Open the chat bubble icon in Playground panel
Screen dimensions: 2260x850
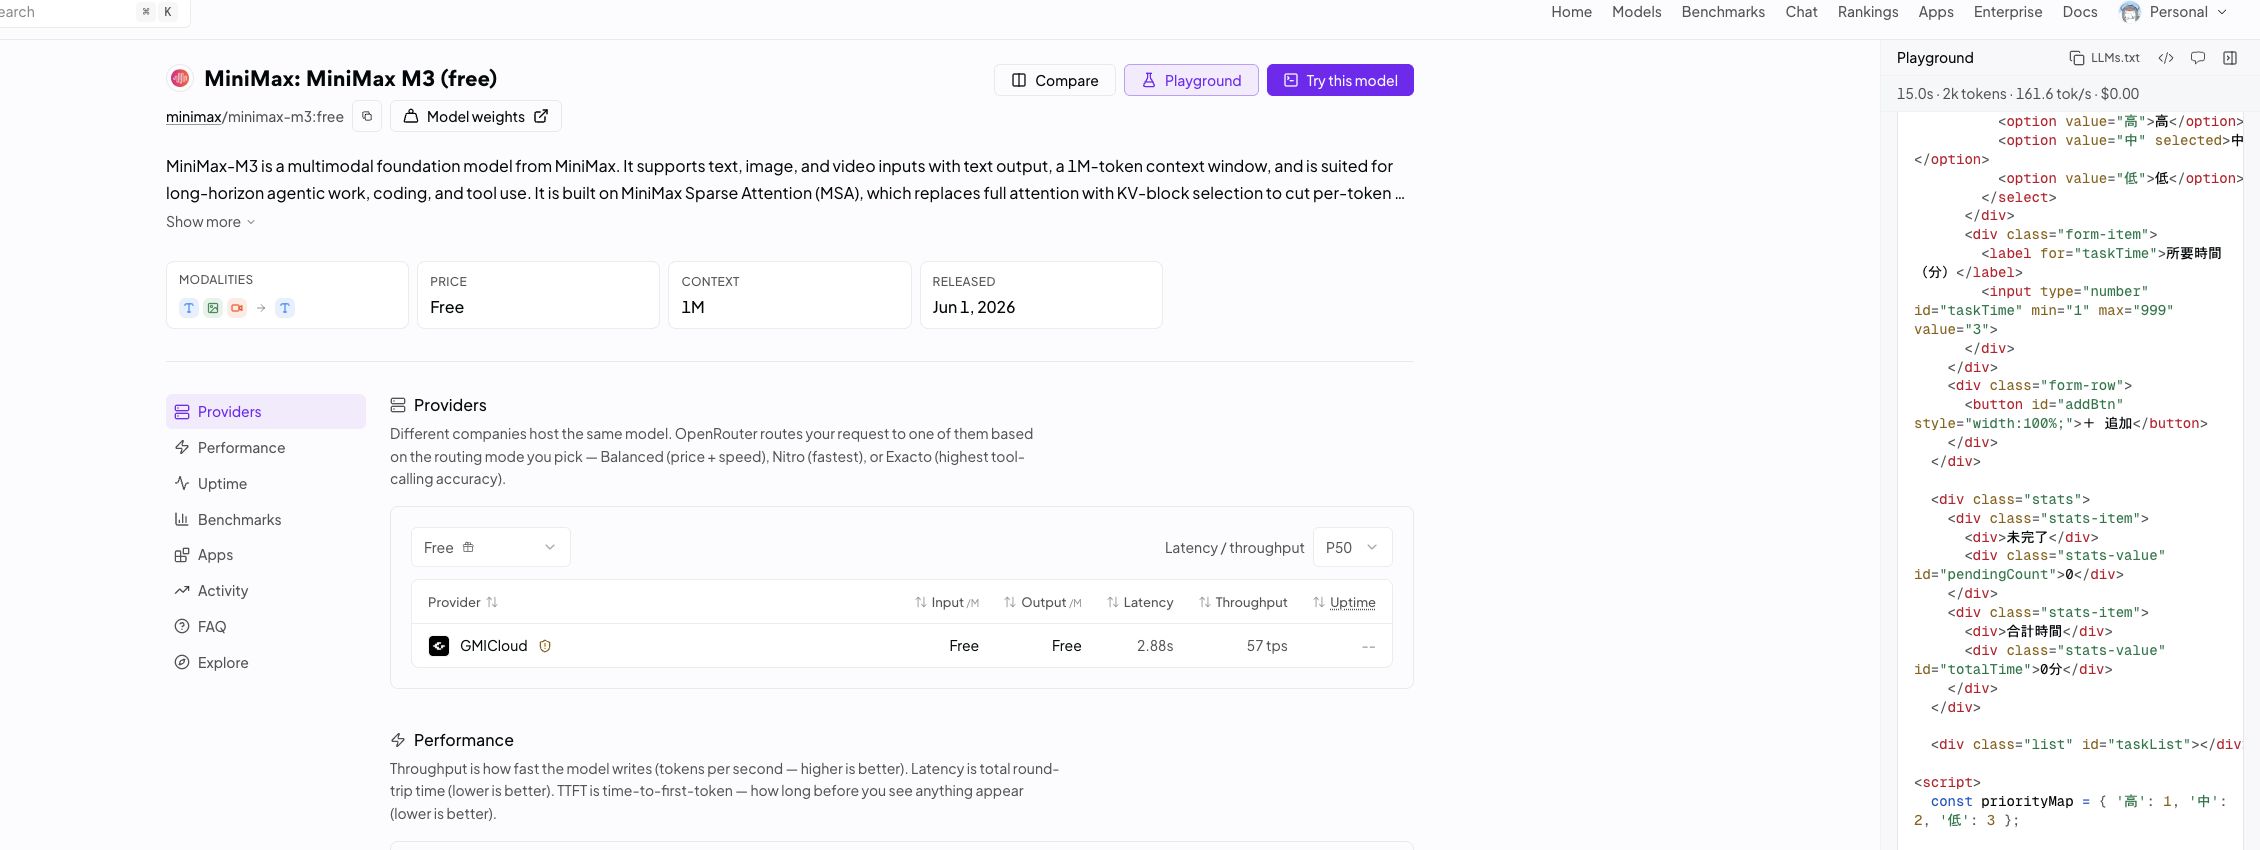coord(2198,58)
